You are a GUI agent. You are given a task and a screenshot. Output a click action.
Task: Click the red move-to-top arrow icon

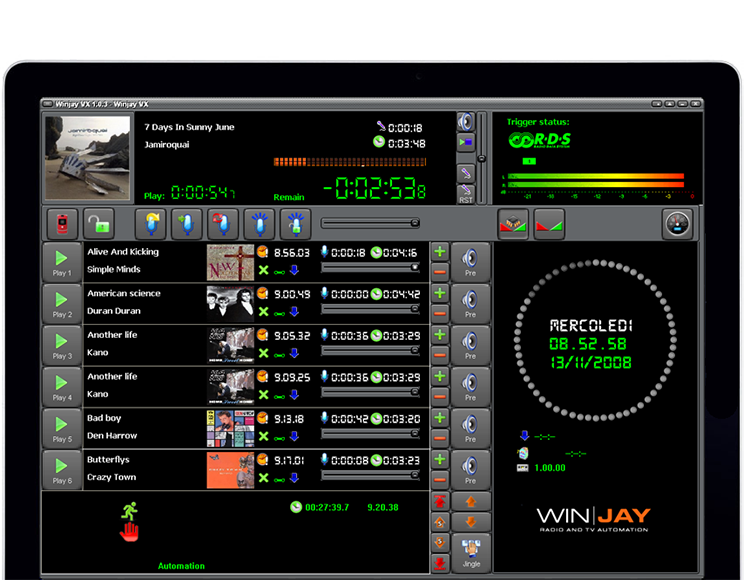440,502
